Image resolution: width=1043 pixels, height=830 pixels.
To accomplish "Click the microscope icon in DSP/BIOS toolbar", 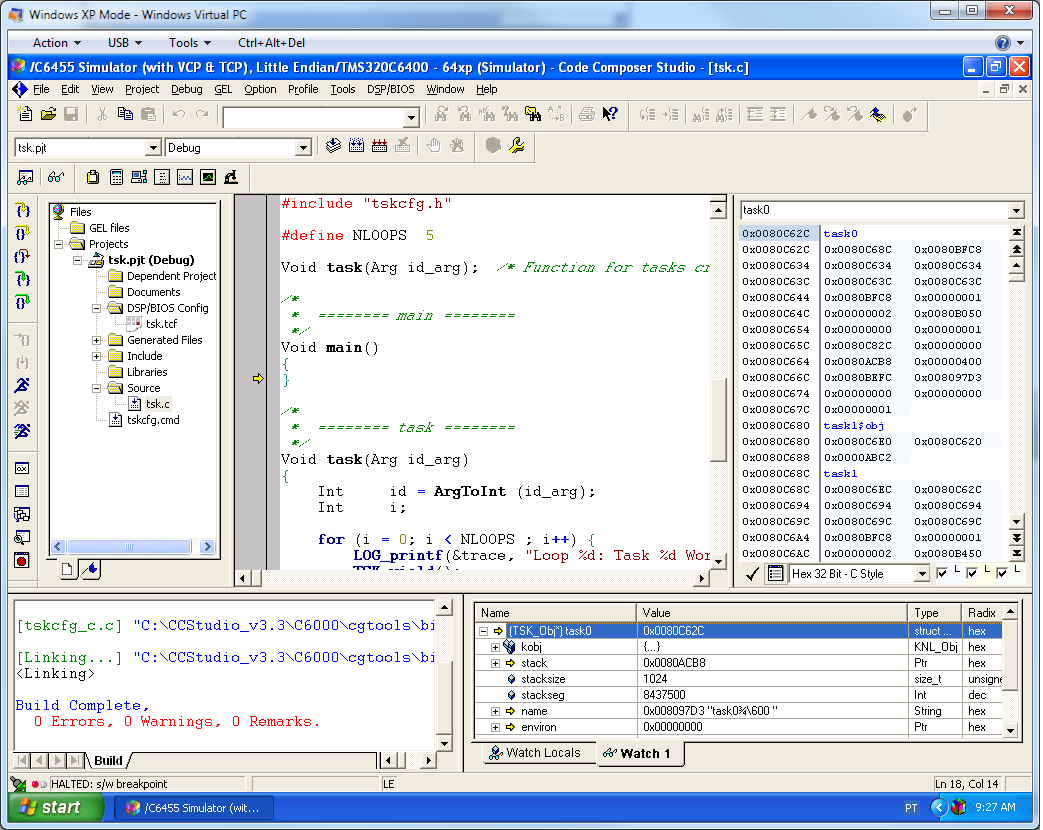I will (231, 177).
